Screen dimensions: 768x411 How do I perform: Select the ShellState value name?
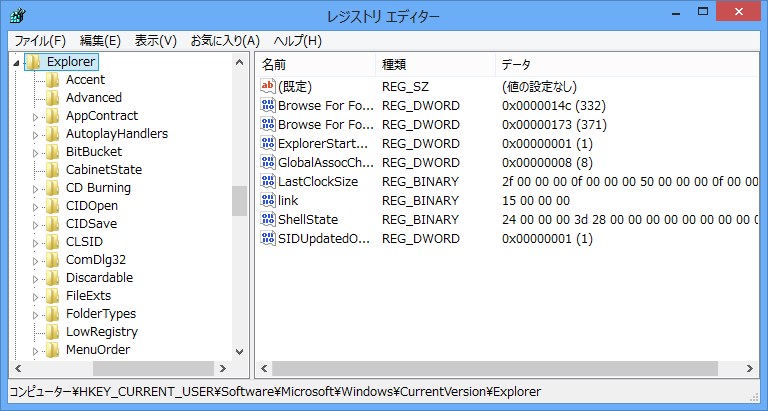pyautogui.click(x=308, y=219)
